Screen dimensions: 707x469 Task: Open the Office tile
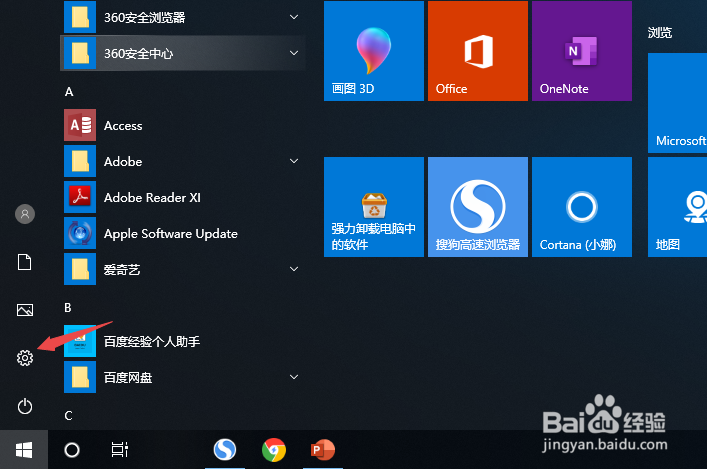pos(477,51)
